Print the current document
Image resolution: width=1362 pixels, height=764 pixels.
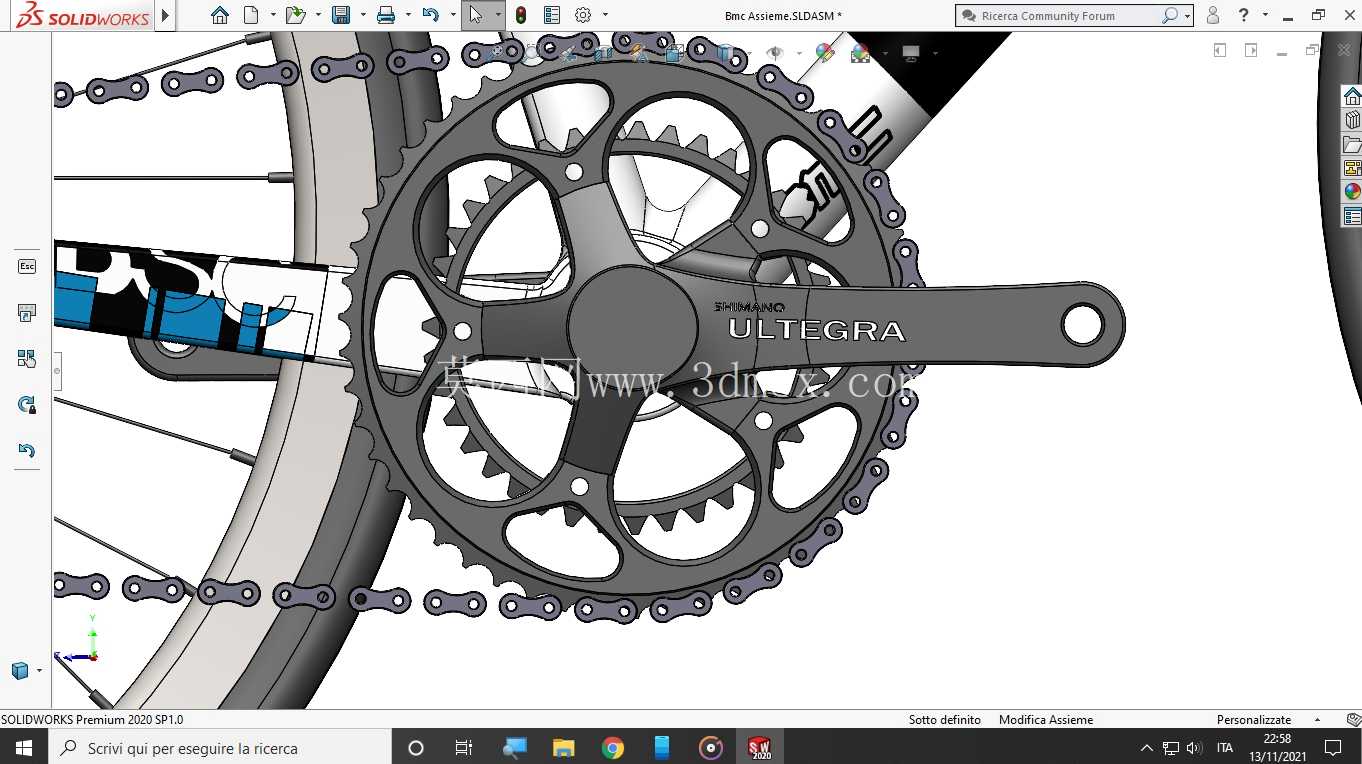coord(386,15)
